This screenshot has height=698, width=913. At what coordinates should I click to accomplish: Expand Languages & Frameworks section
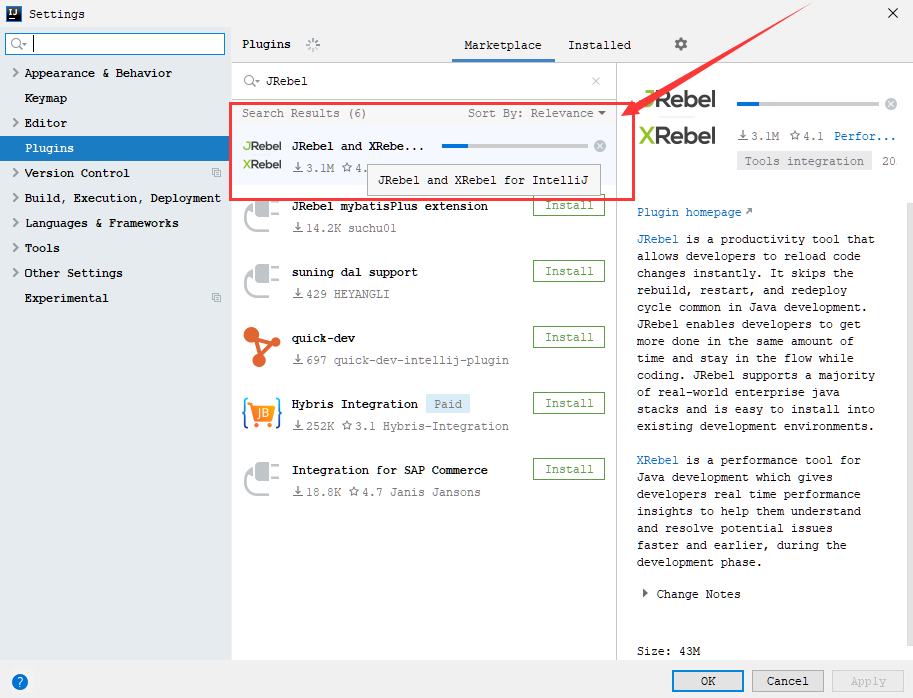click(16, 223)
